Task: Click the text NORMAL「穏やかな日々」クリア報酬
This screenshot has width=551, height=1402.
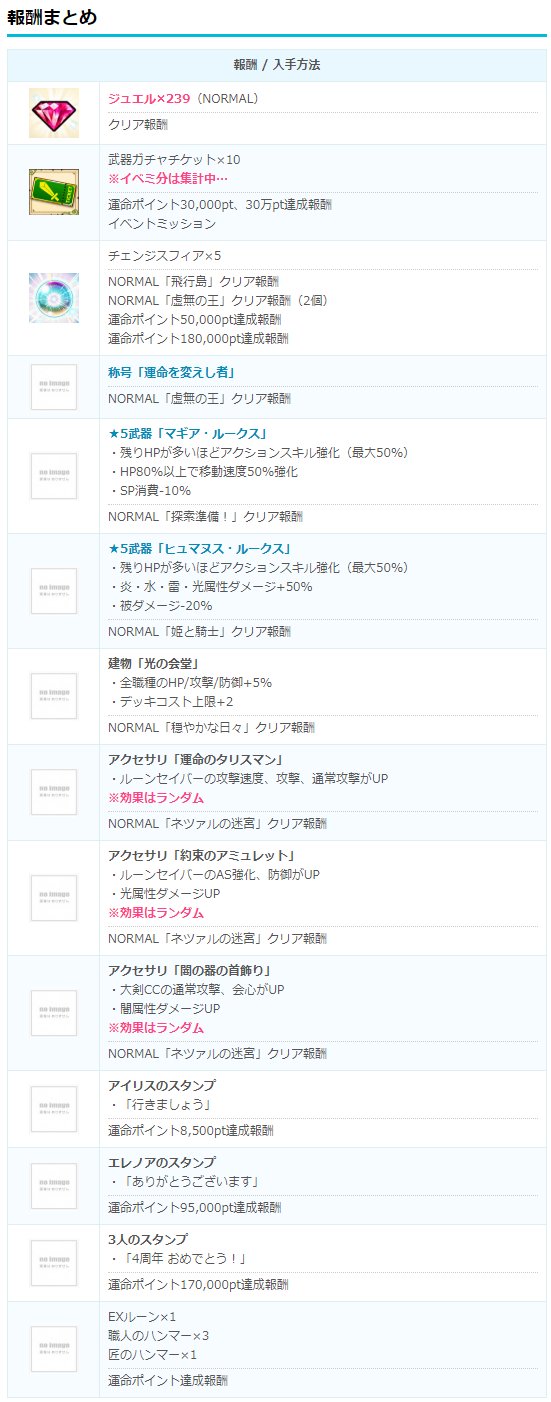Action: coord(211,728)
